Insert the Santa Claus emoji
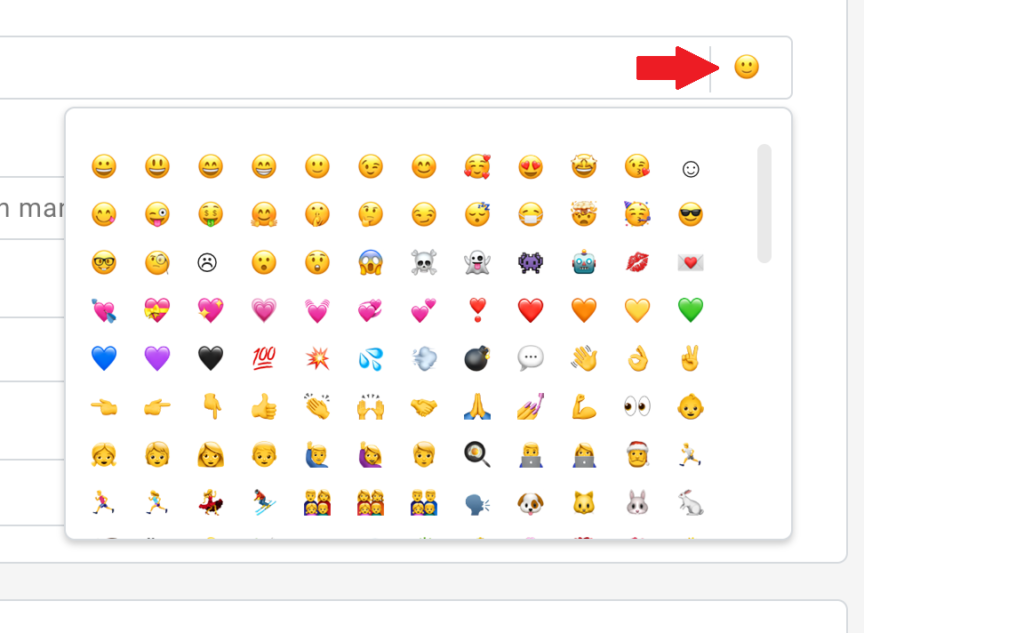The image size is (1024, 633). [637, 455]
